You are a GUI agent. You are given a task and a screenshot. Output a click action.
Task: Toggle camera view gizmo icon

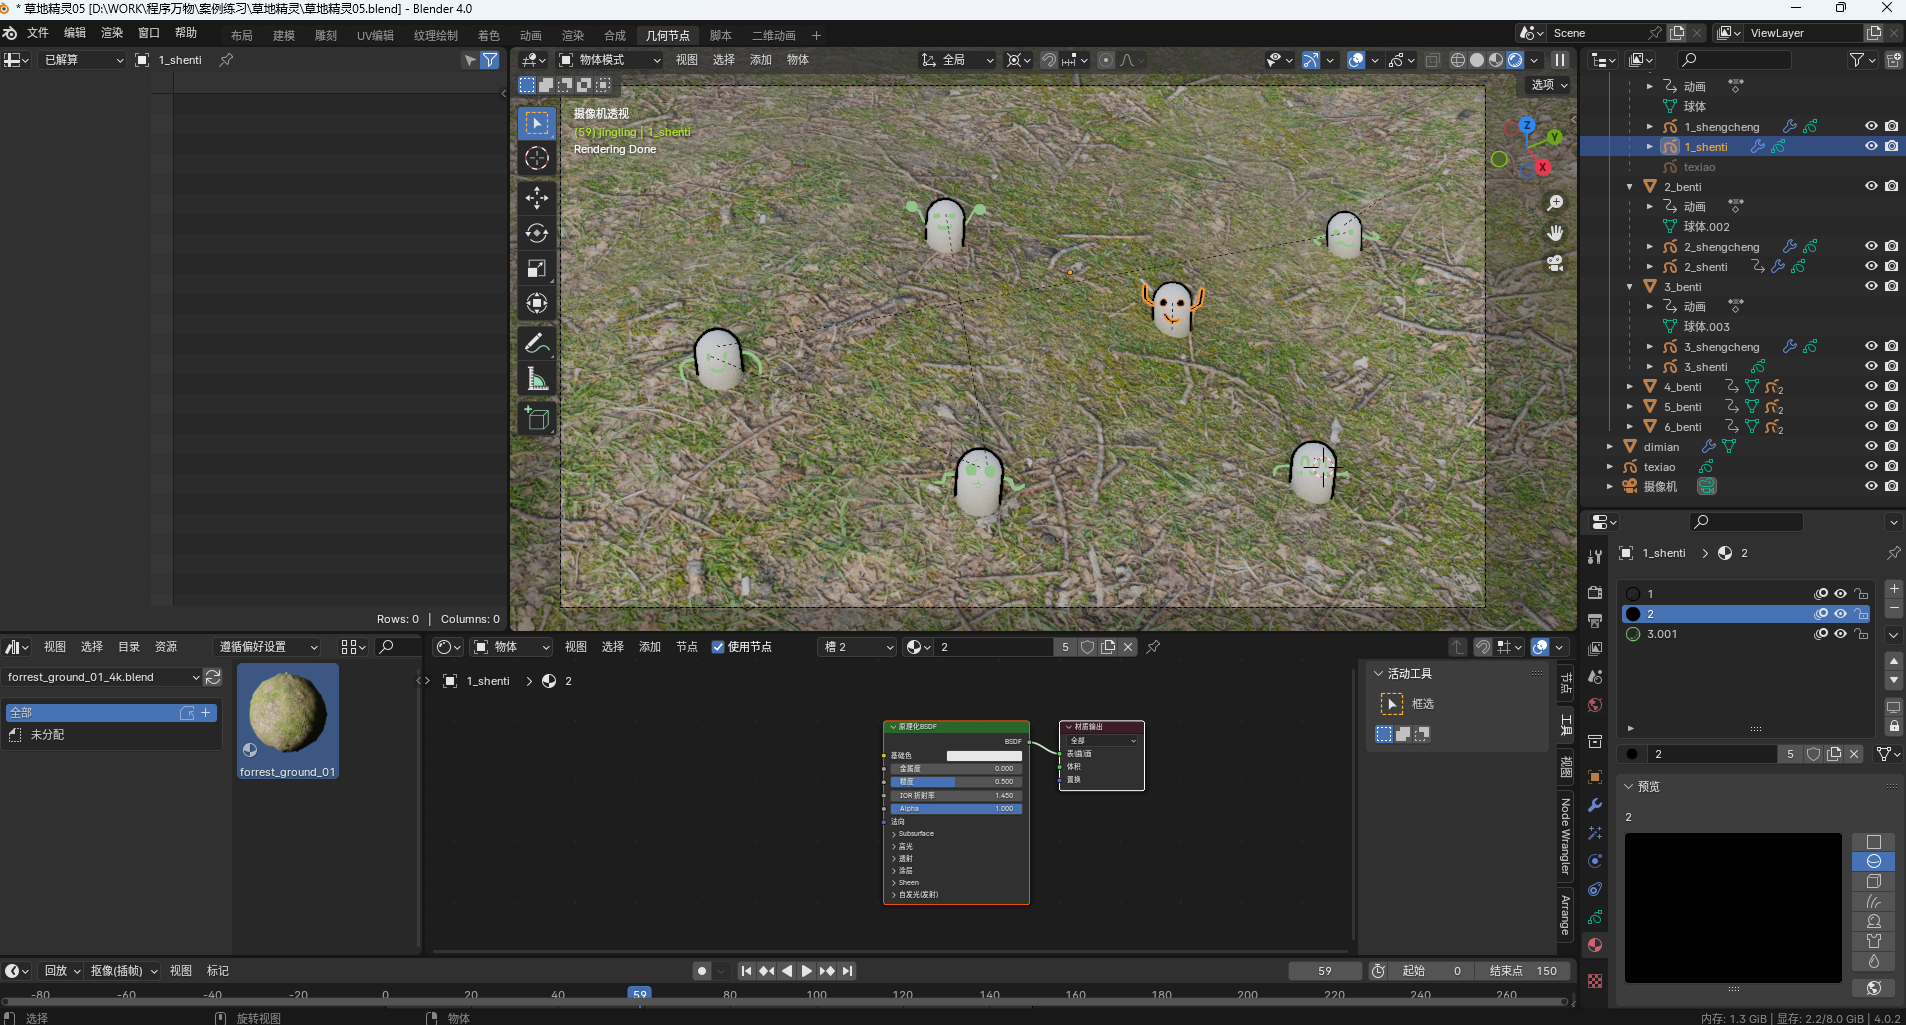pos(1555,263)
